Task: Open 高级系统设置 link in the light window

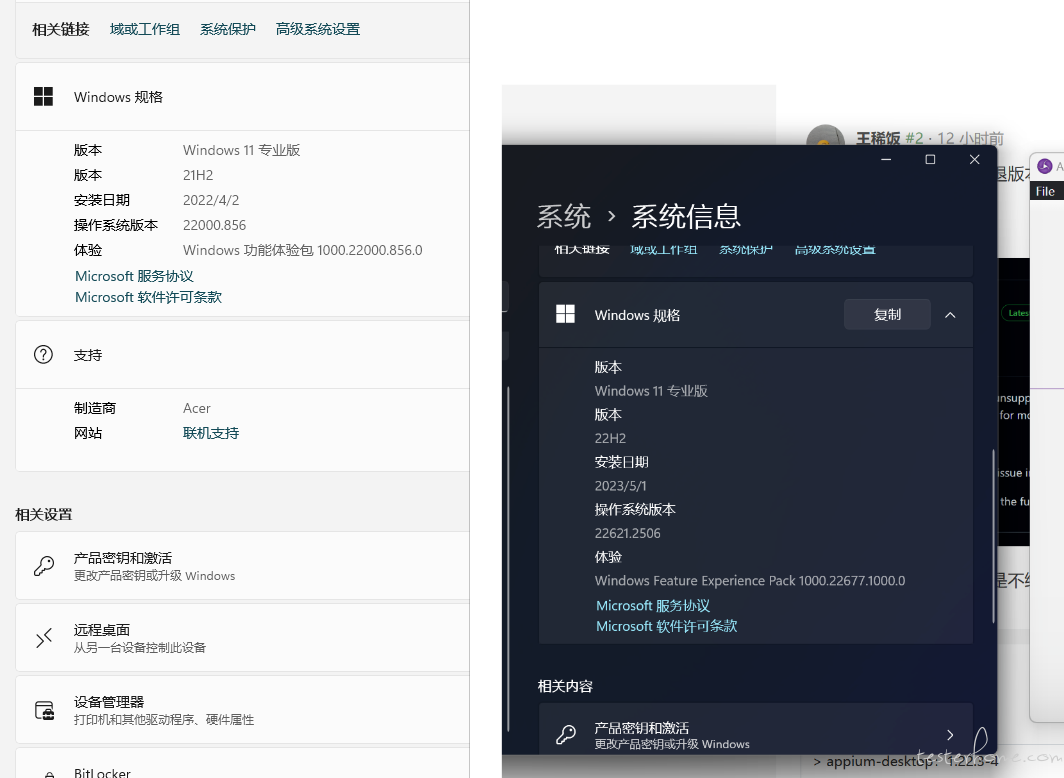Action: (318, 29)
